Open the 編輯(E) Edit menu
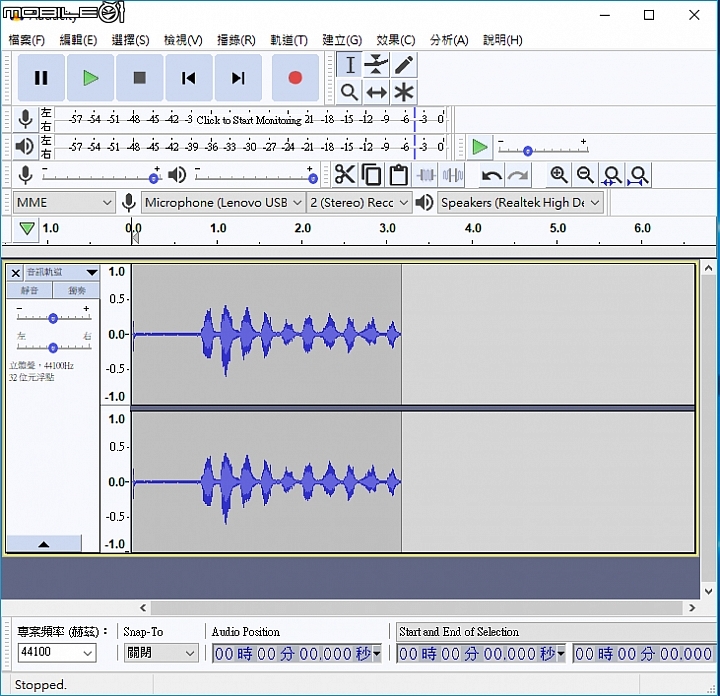 tap(79, 40)
